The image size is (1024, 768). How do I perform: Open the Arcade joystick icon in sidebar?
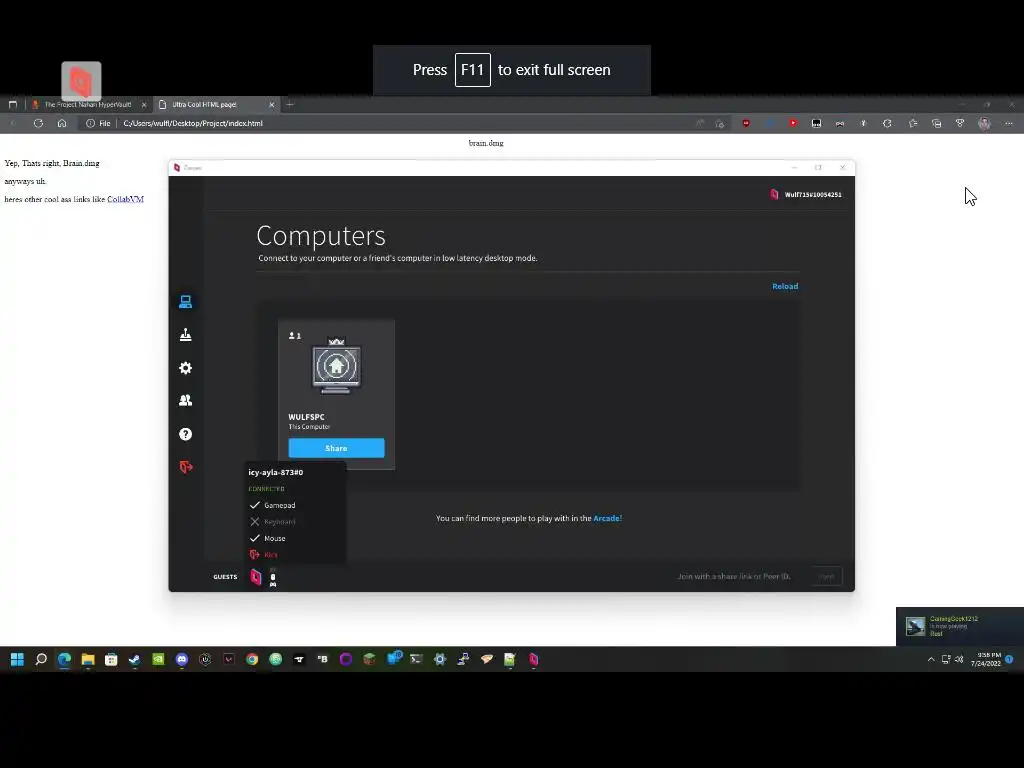point(185,335)
